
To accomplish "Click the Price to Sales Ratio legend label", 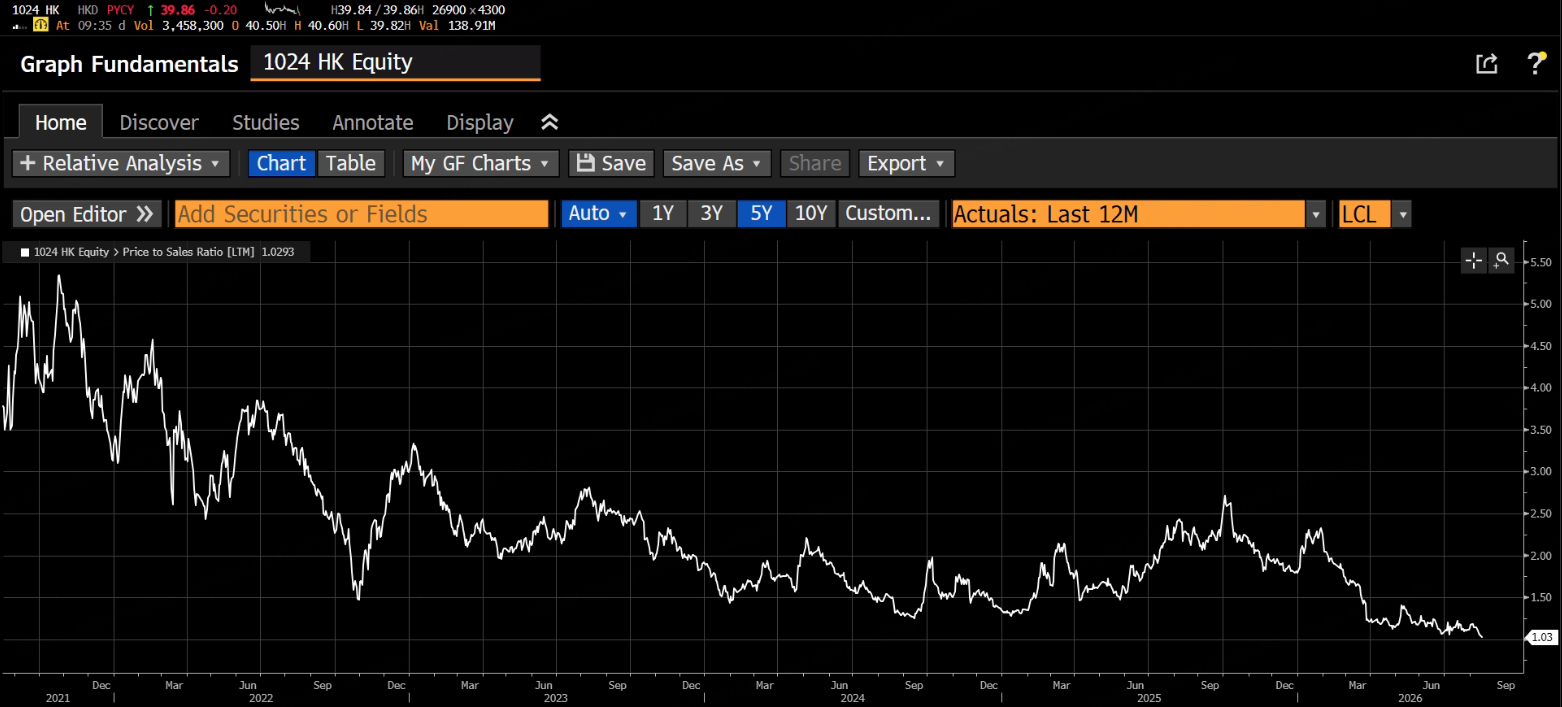I will (189, 253).
